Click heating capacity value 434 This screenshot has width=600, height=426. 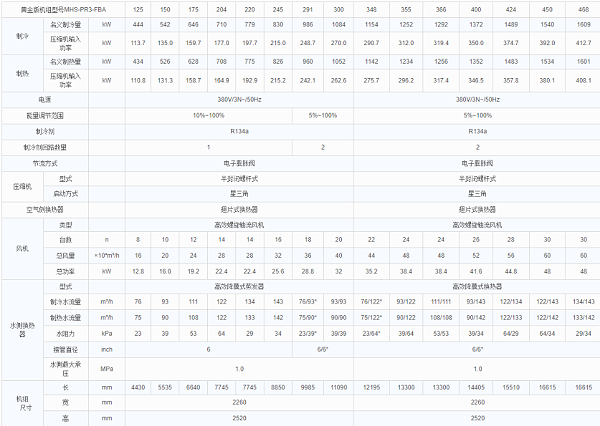(138, 62)
